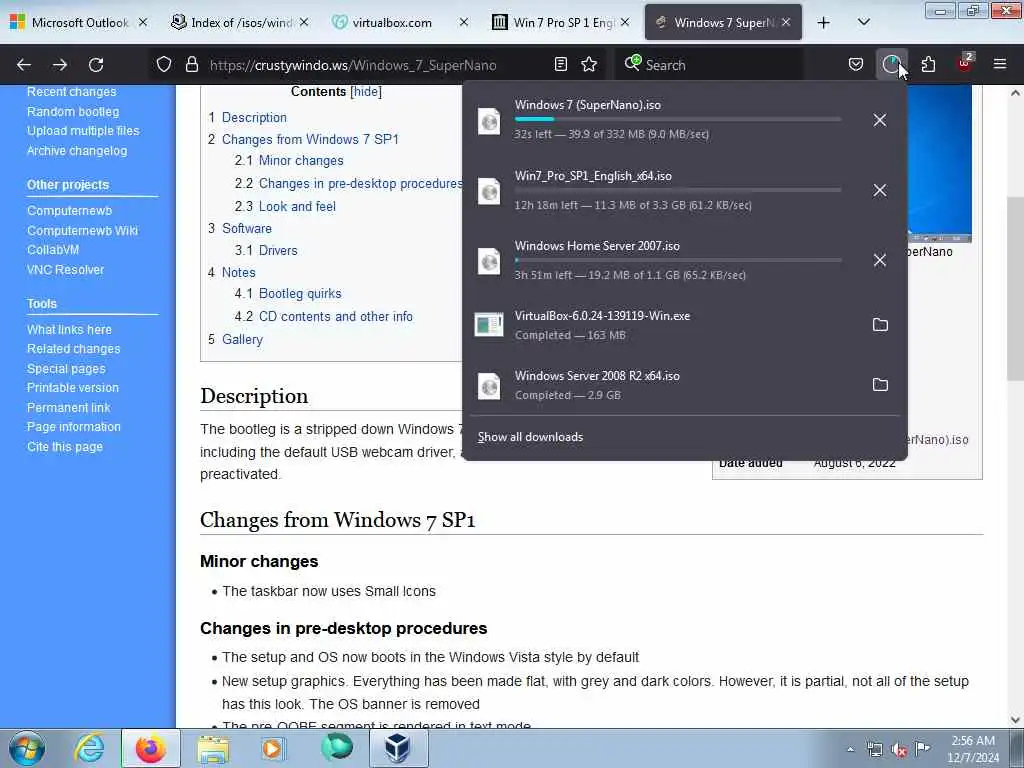Open Firefox hamburger application menu
1024x768 pixels.
coord(999,64)
